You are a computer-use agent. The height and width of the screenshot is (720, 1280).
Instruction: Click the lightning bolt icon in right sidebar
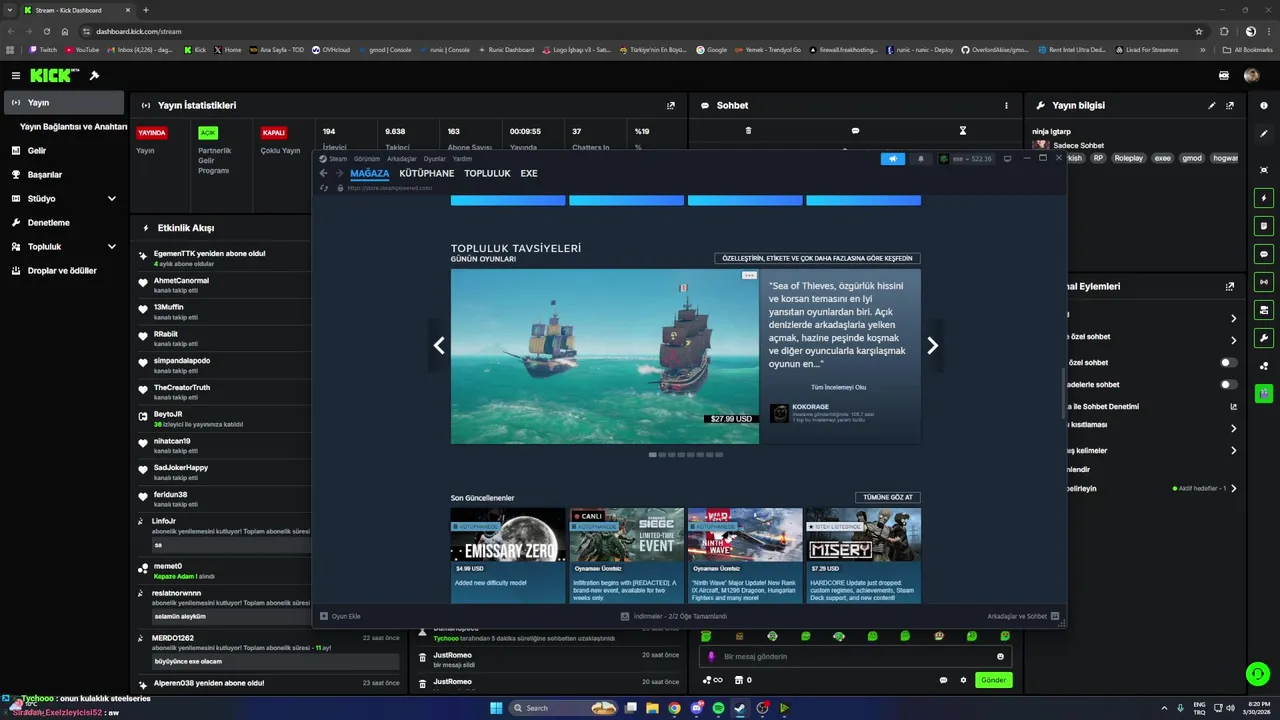tap(1264, 198)
